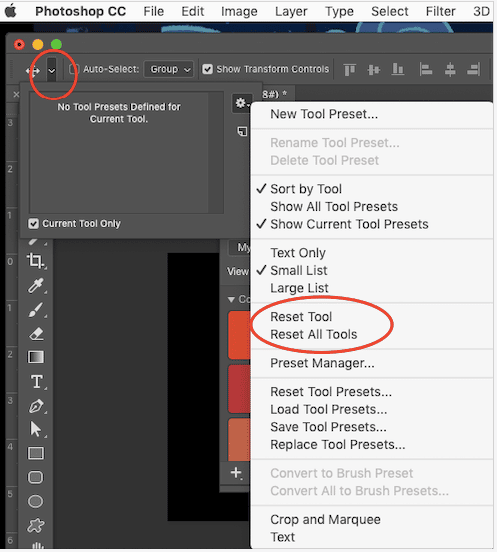The height and width of the screenshot is (552, 497).
Task: Open the Apple menu
Action: [11, 11]
